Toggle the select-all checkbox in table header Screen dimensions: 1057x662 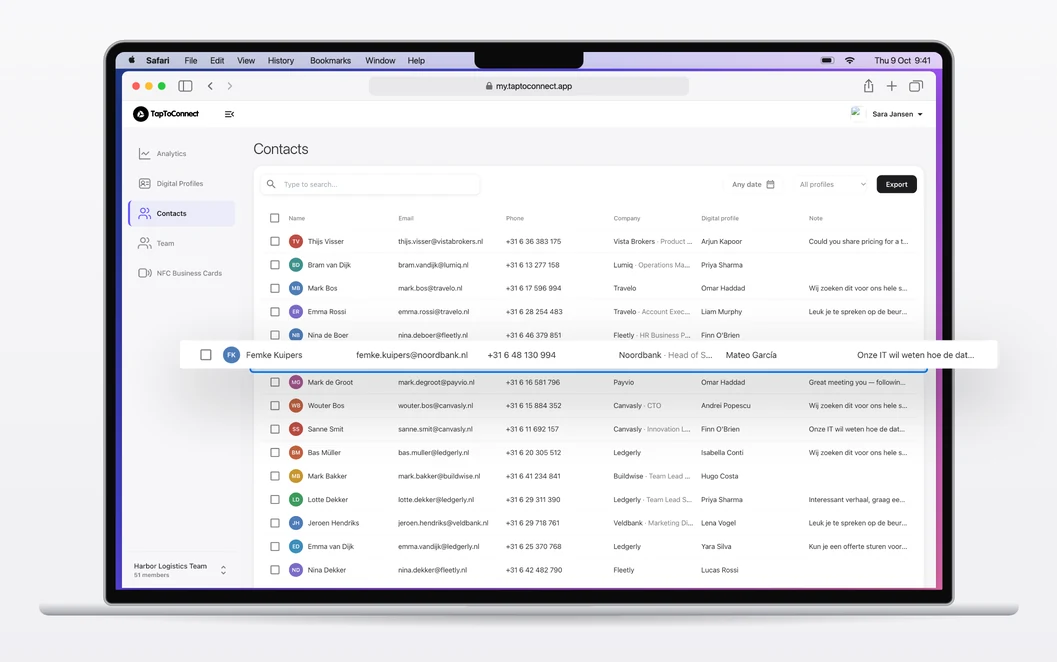pos(274,218)
